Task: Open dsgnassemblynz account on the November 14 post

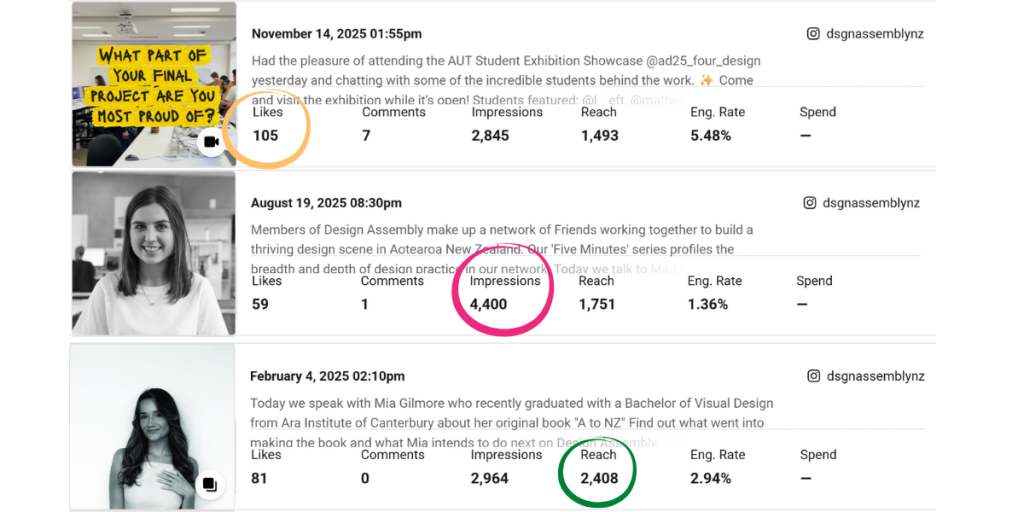Action: 876,34
